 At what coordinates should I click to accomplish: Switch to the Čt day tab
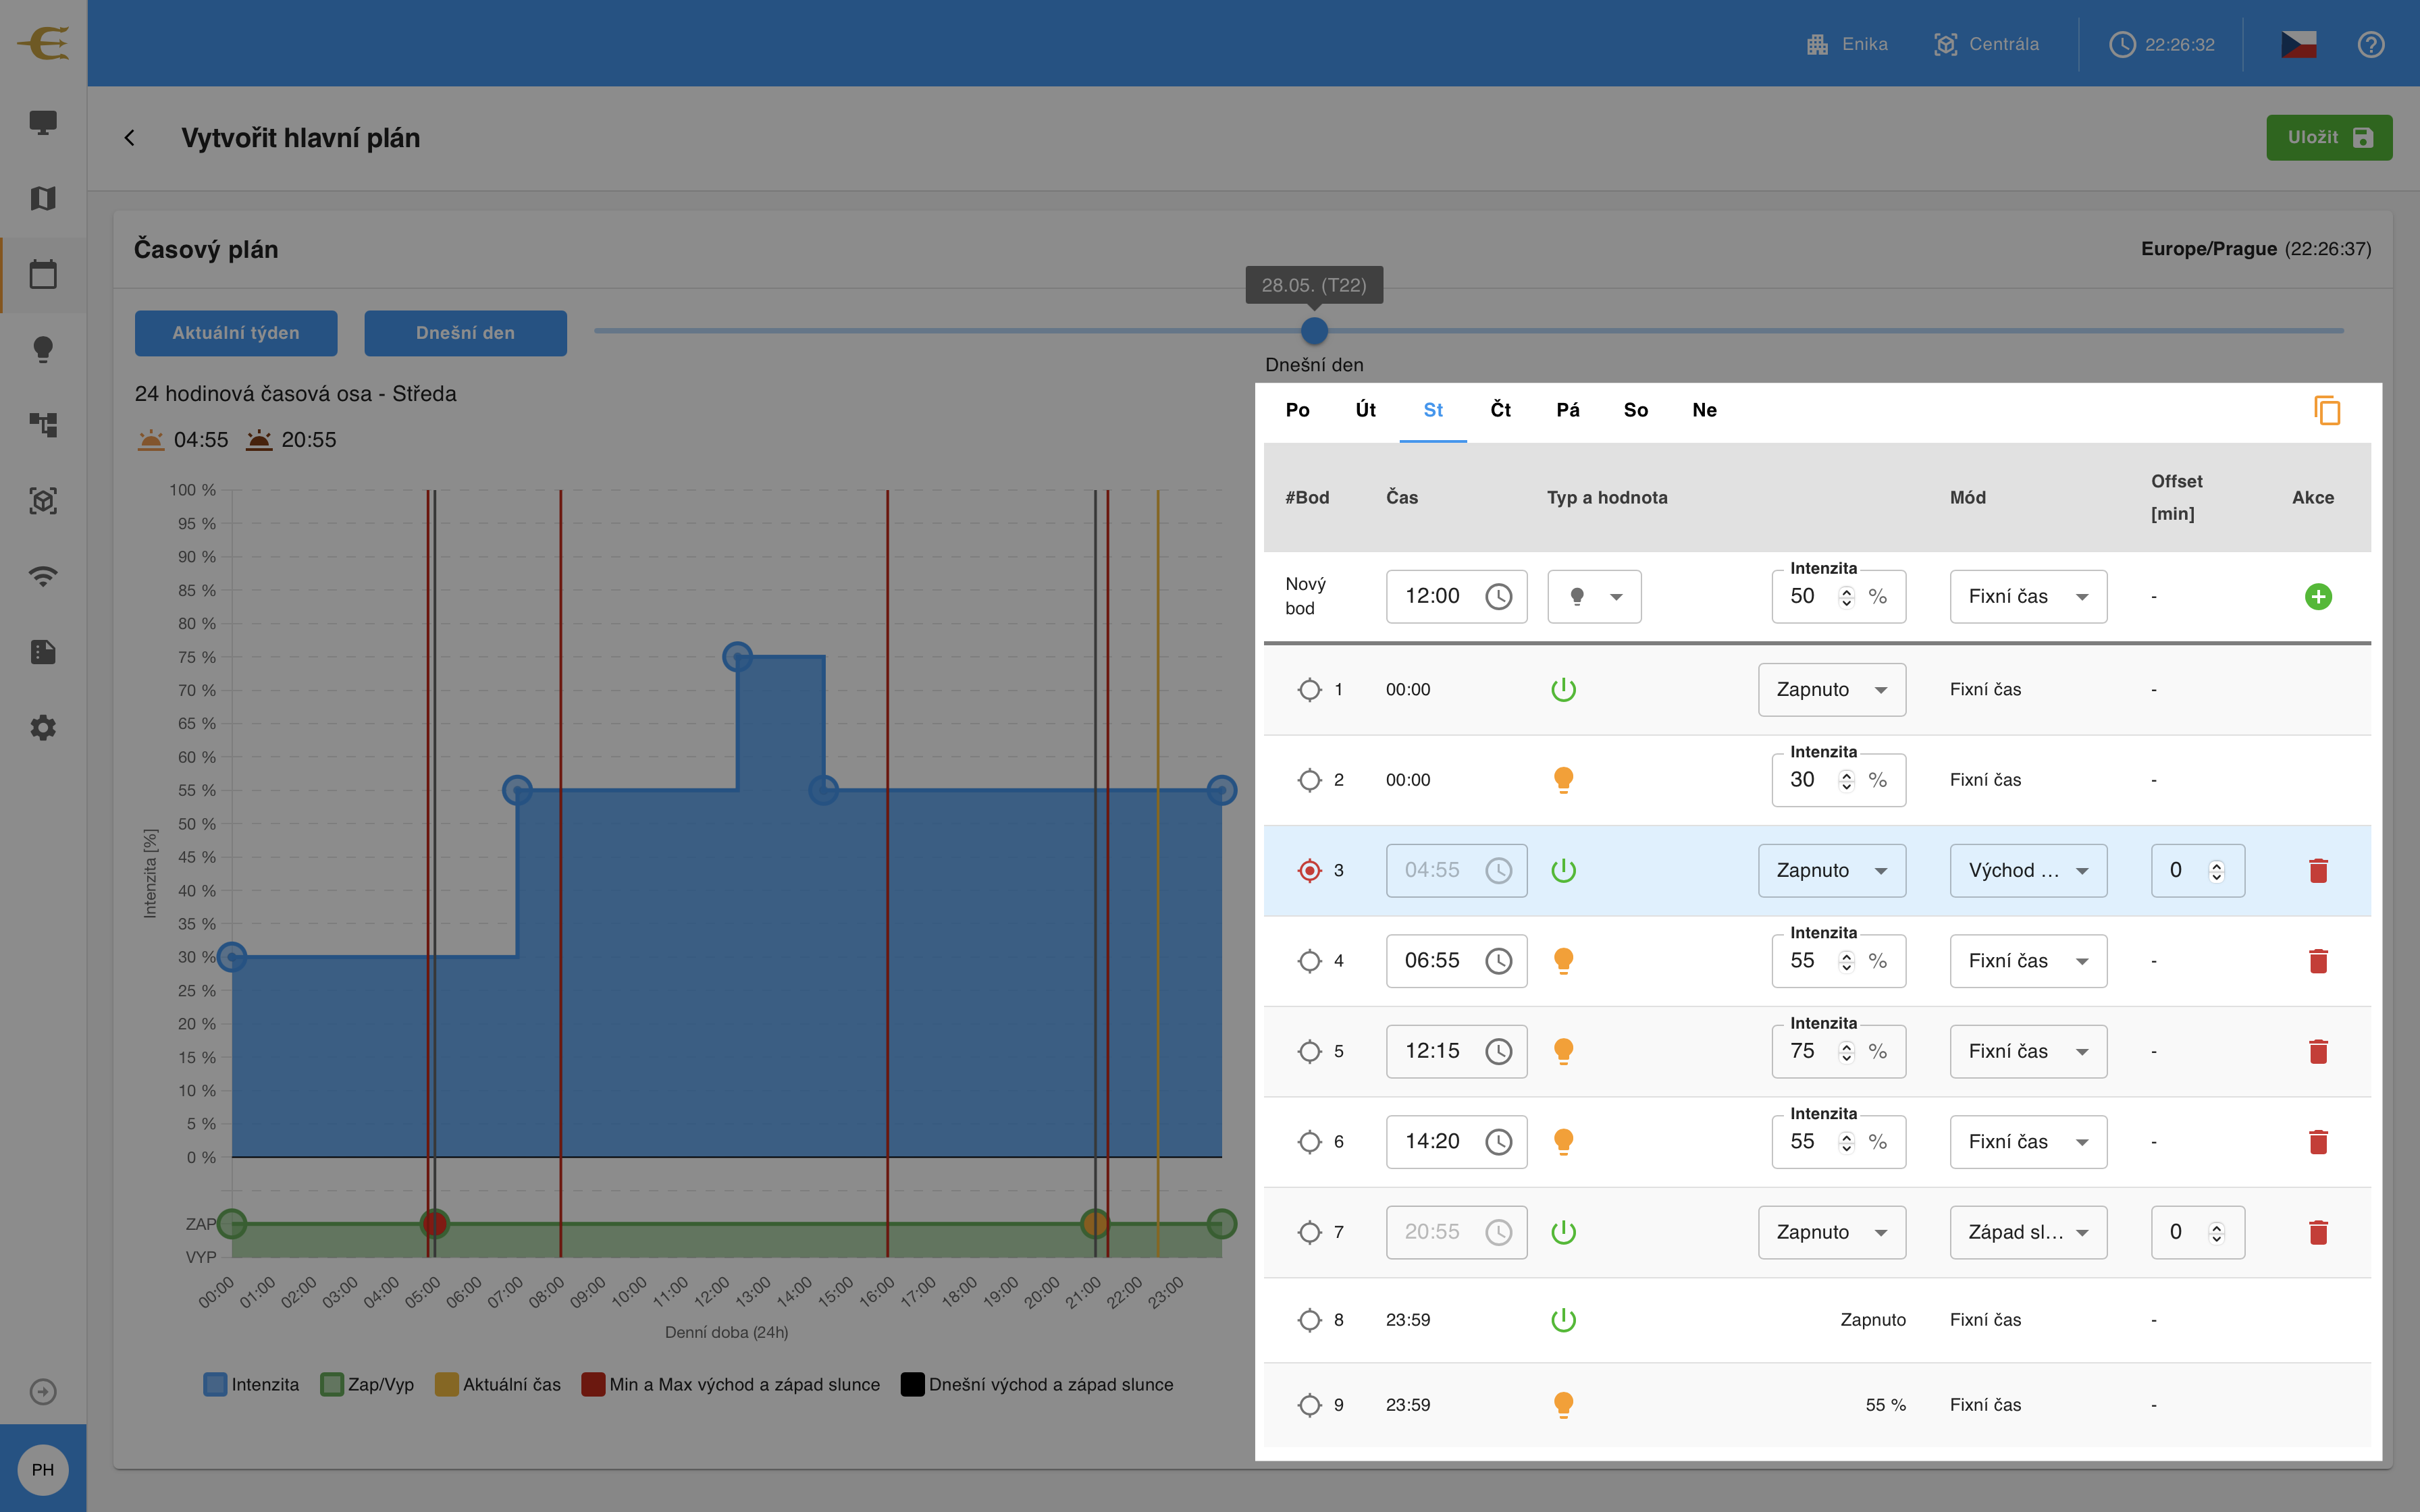coord(1500,410)
